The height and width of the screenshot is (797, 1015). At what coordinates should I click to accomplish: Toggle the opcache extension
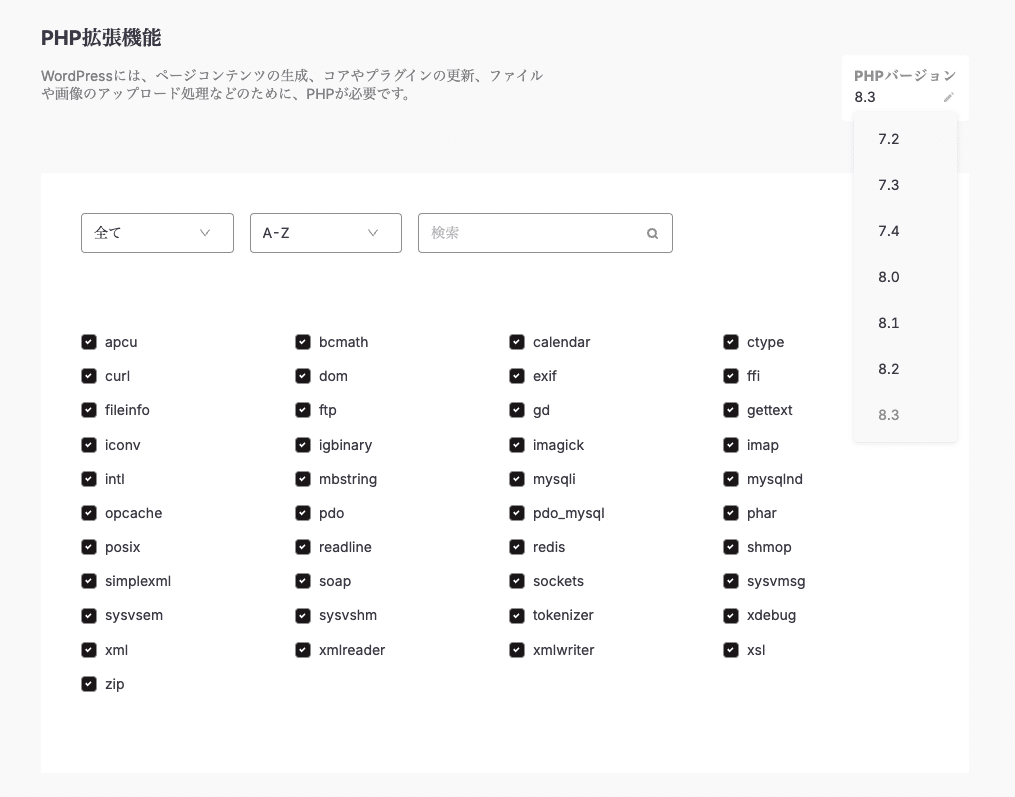tap(89, 513)
